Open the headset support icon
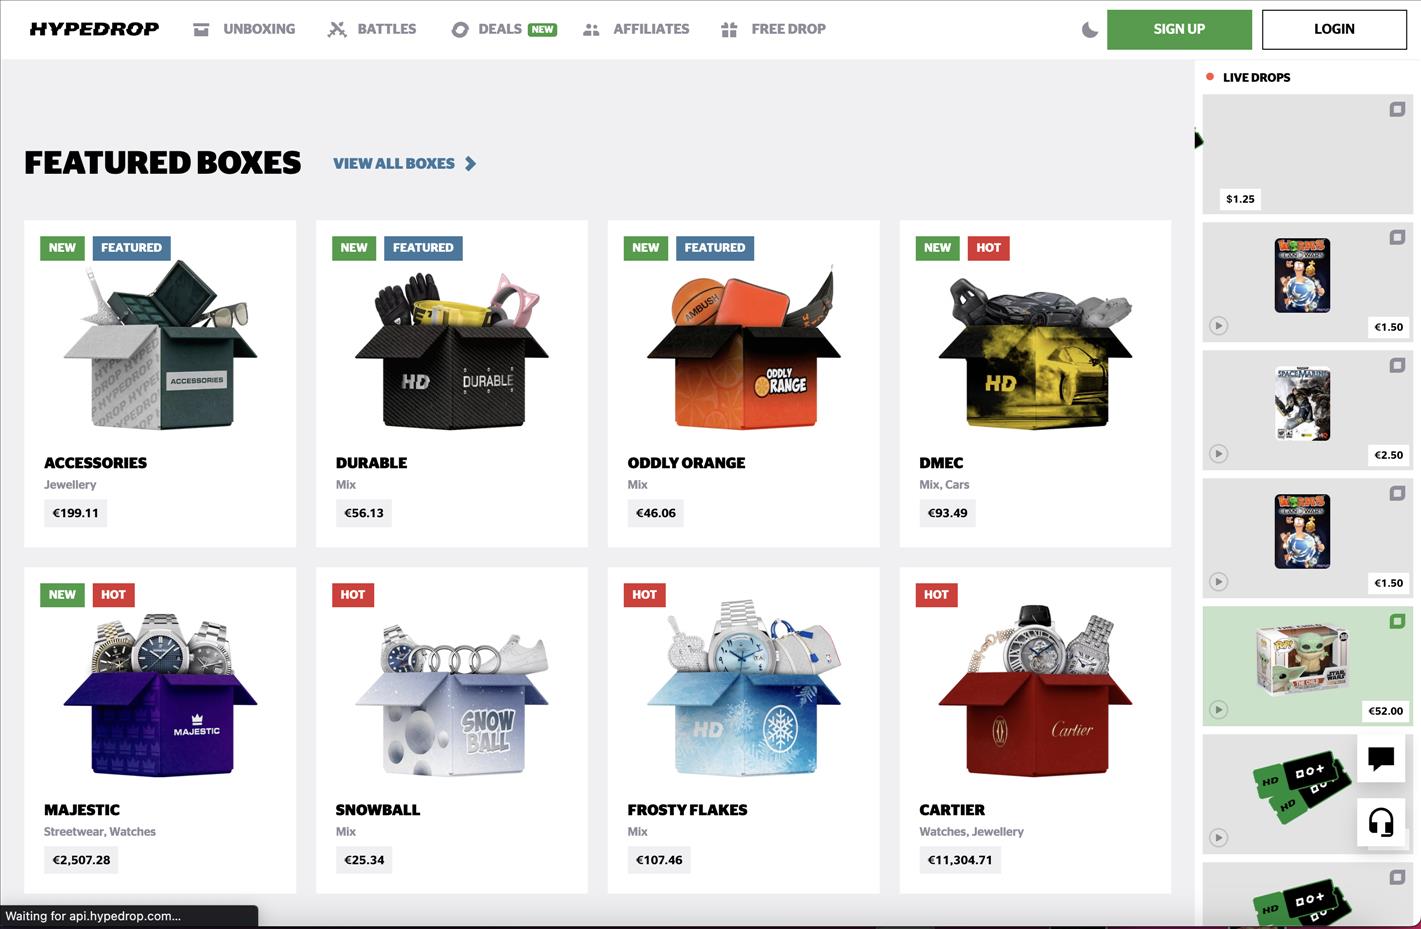This screenshot has width=1421, height=929. (x=1381, y=823)
